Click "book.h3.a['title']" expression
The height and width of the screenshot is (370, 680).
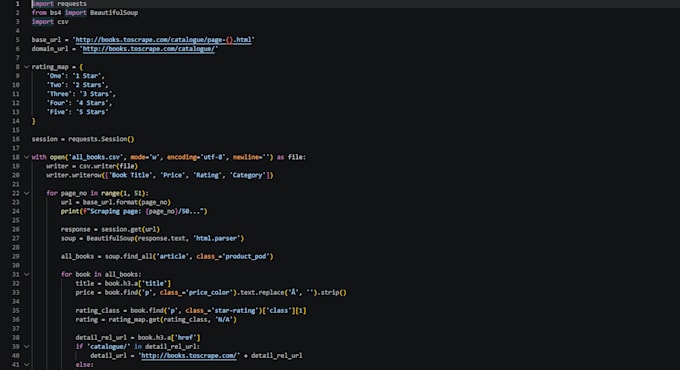137,283
